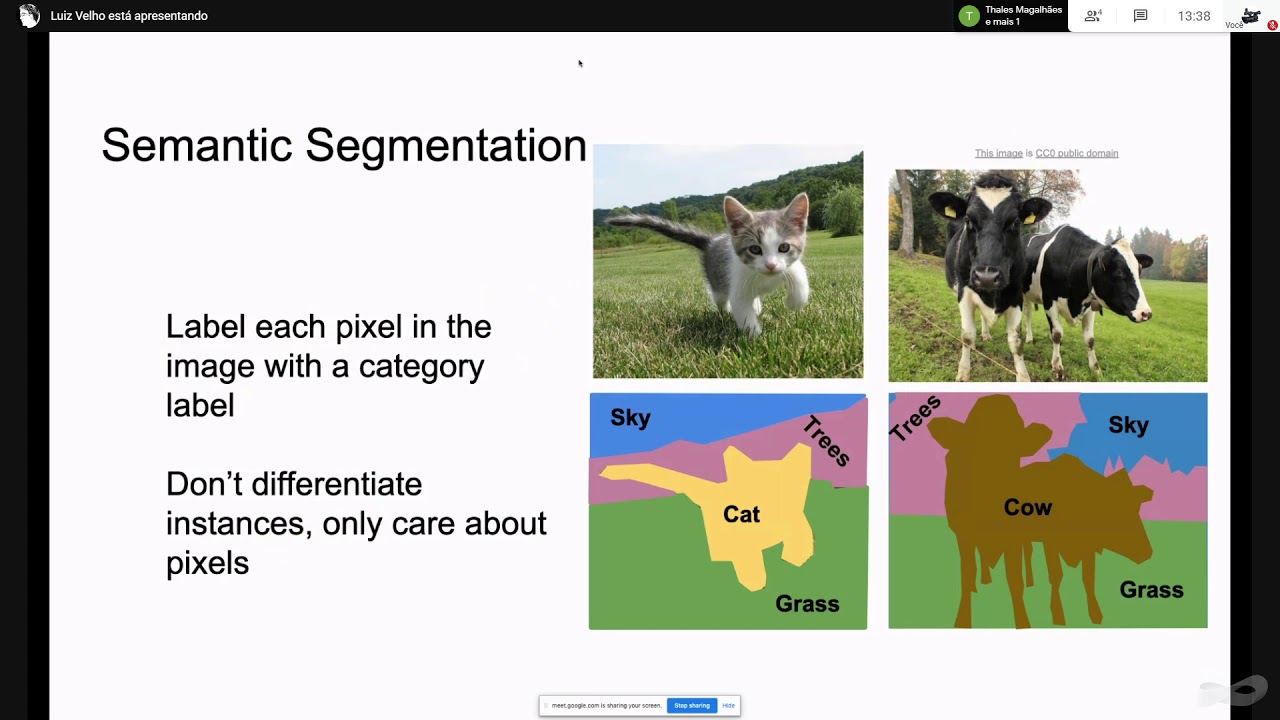Image resolution: width=1280 pixels, height=720 pixels.
Task: Click the 'Você' self-view camera thumbnail
Action: pos(1250,16)
